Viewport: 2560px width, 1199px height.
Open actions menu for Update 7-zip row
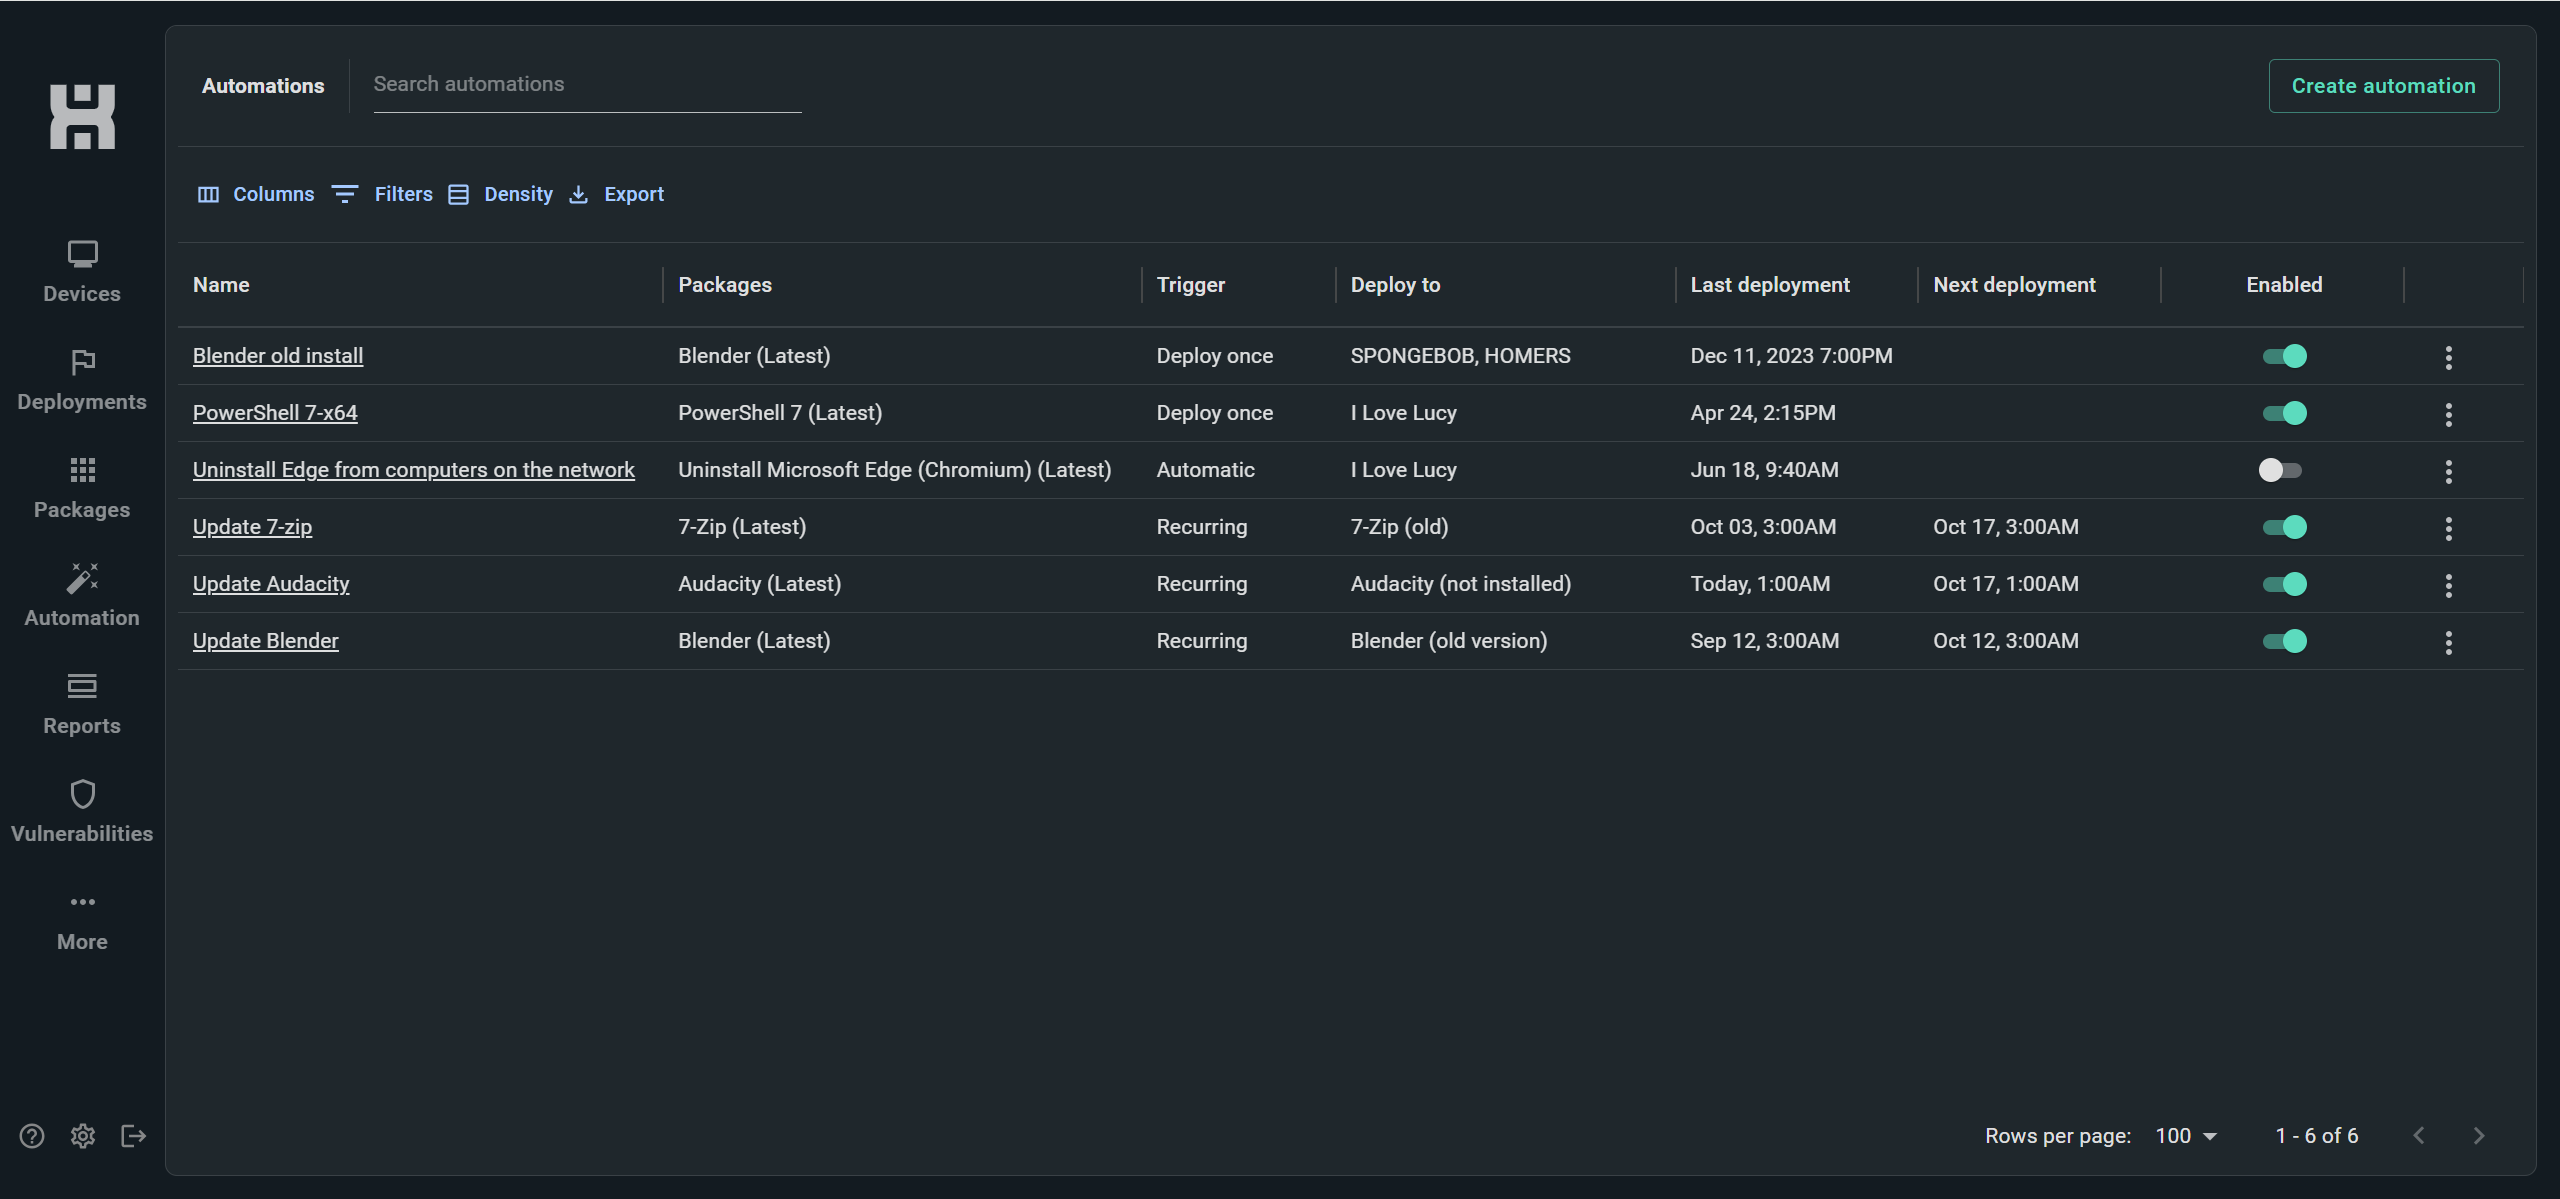click(x=2448, y=528)
